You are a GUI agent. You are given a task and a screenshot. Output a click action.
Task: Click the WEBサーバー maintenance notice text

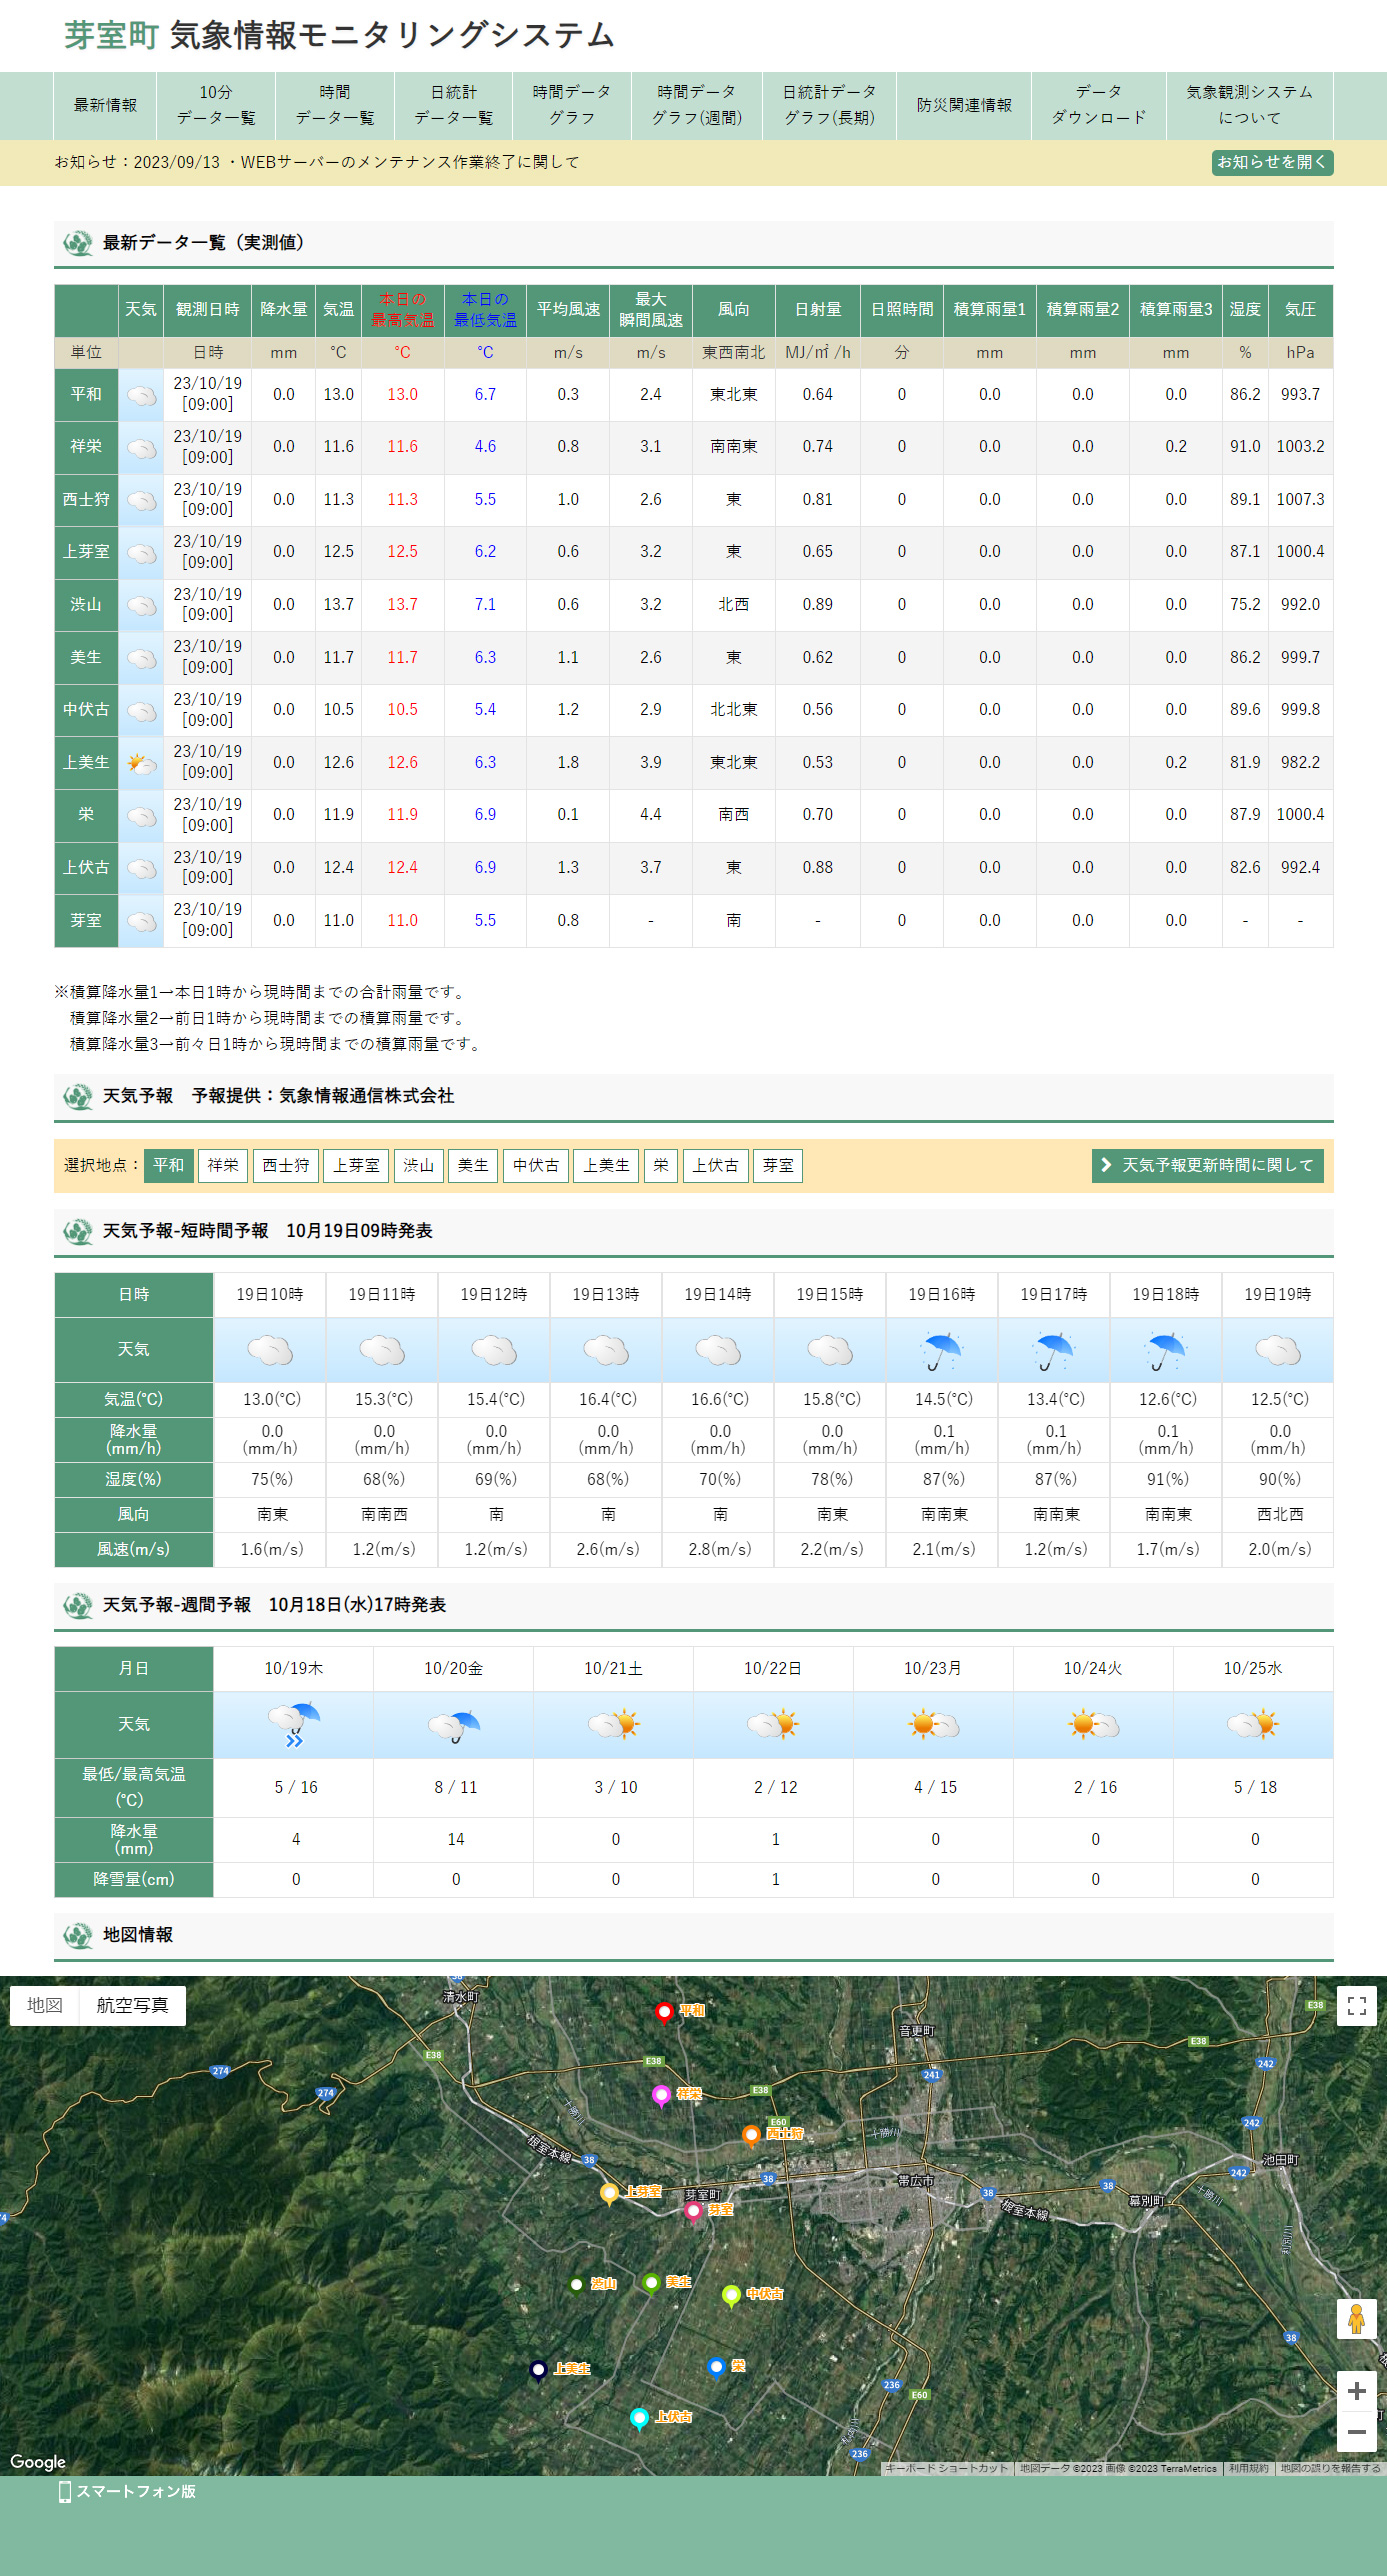point(410,162)
